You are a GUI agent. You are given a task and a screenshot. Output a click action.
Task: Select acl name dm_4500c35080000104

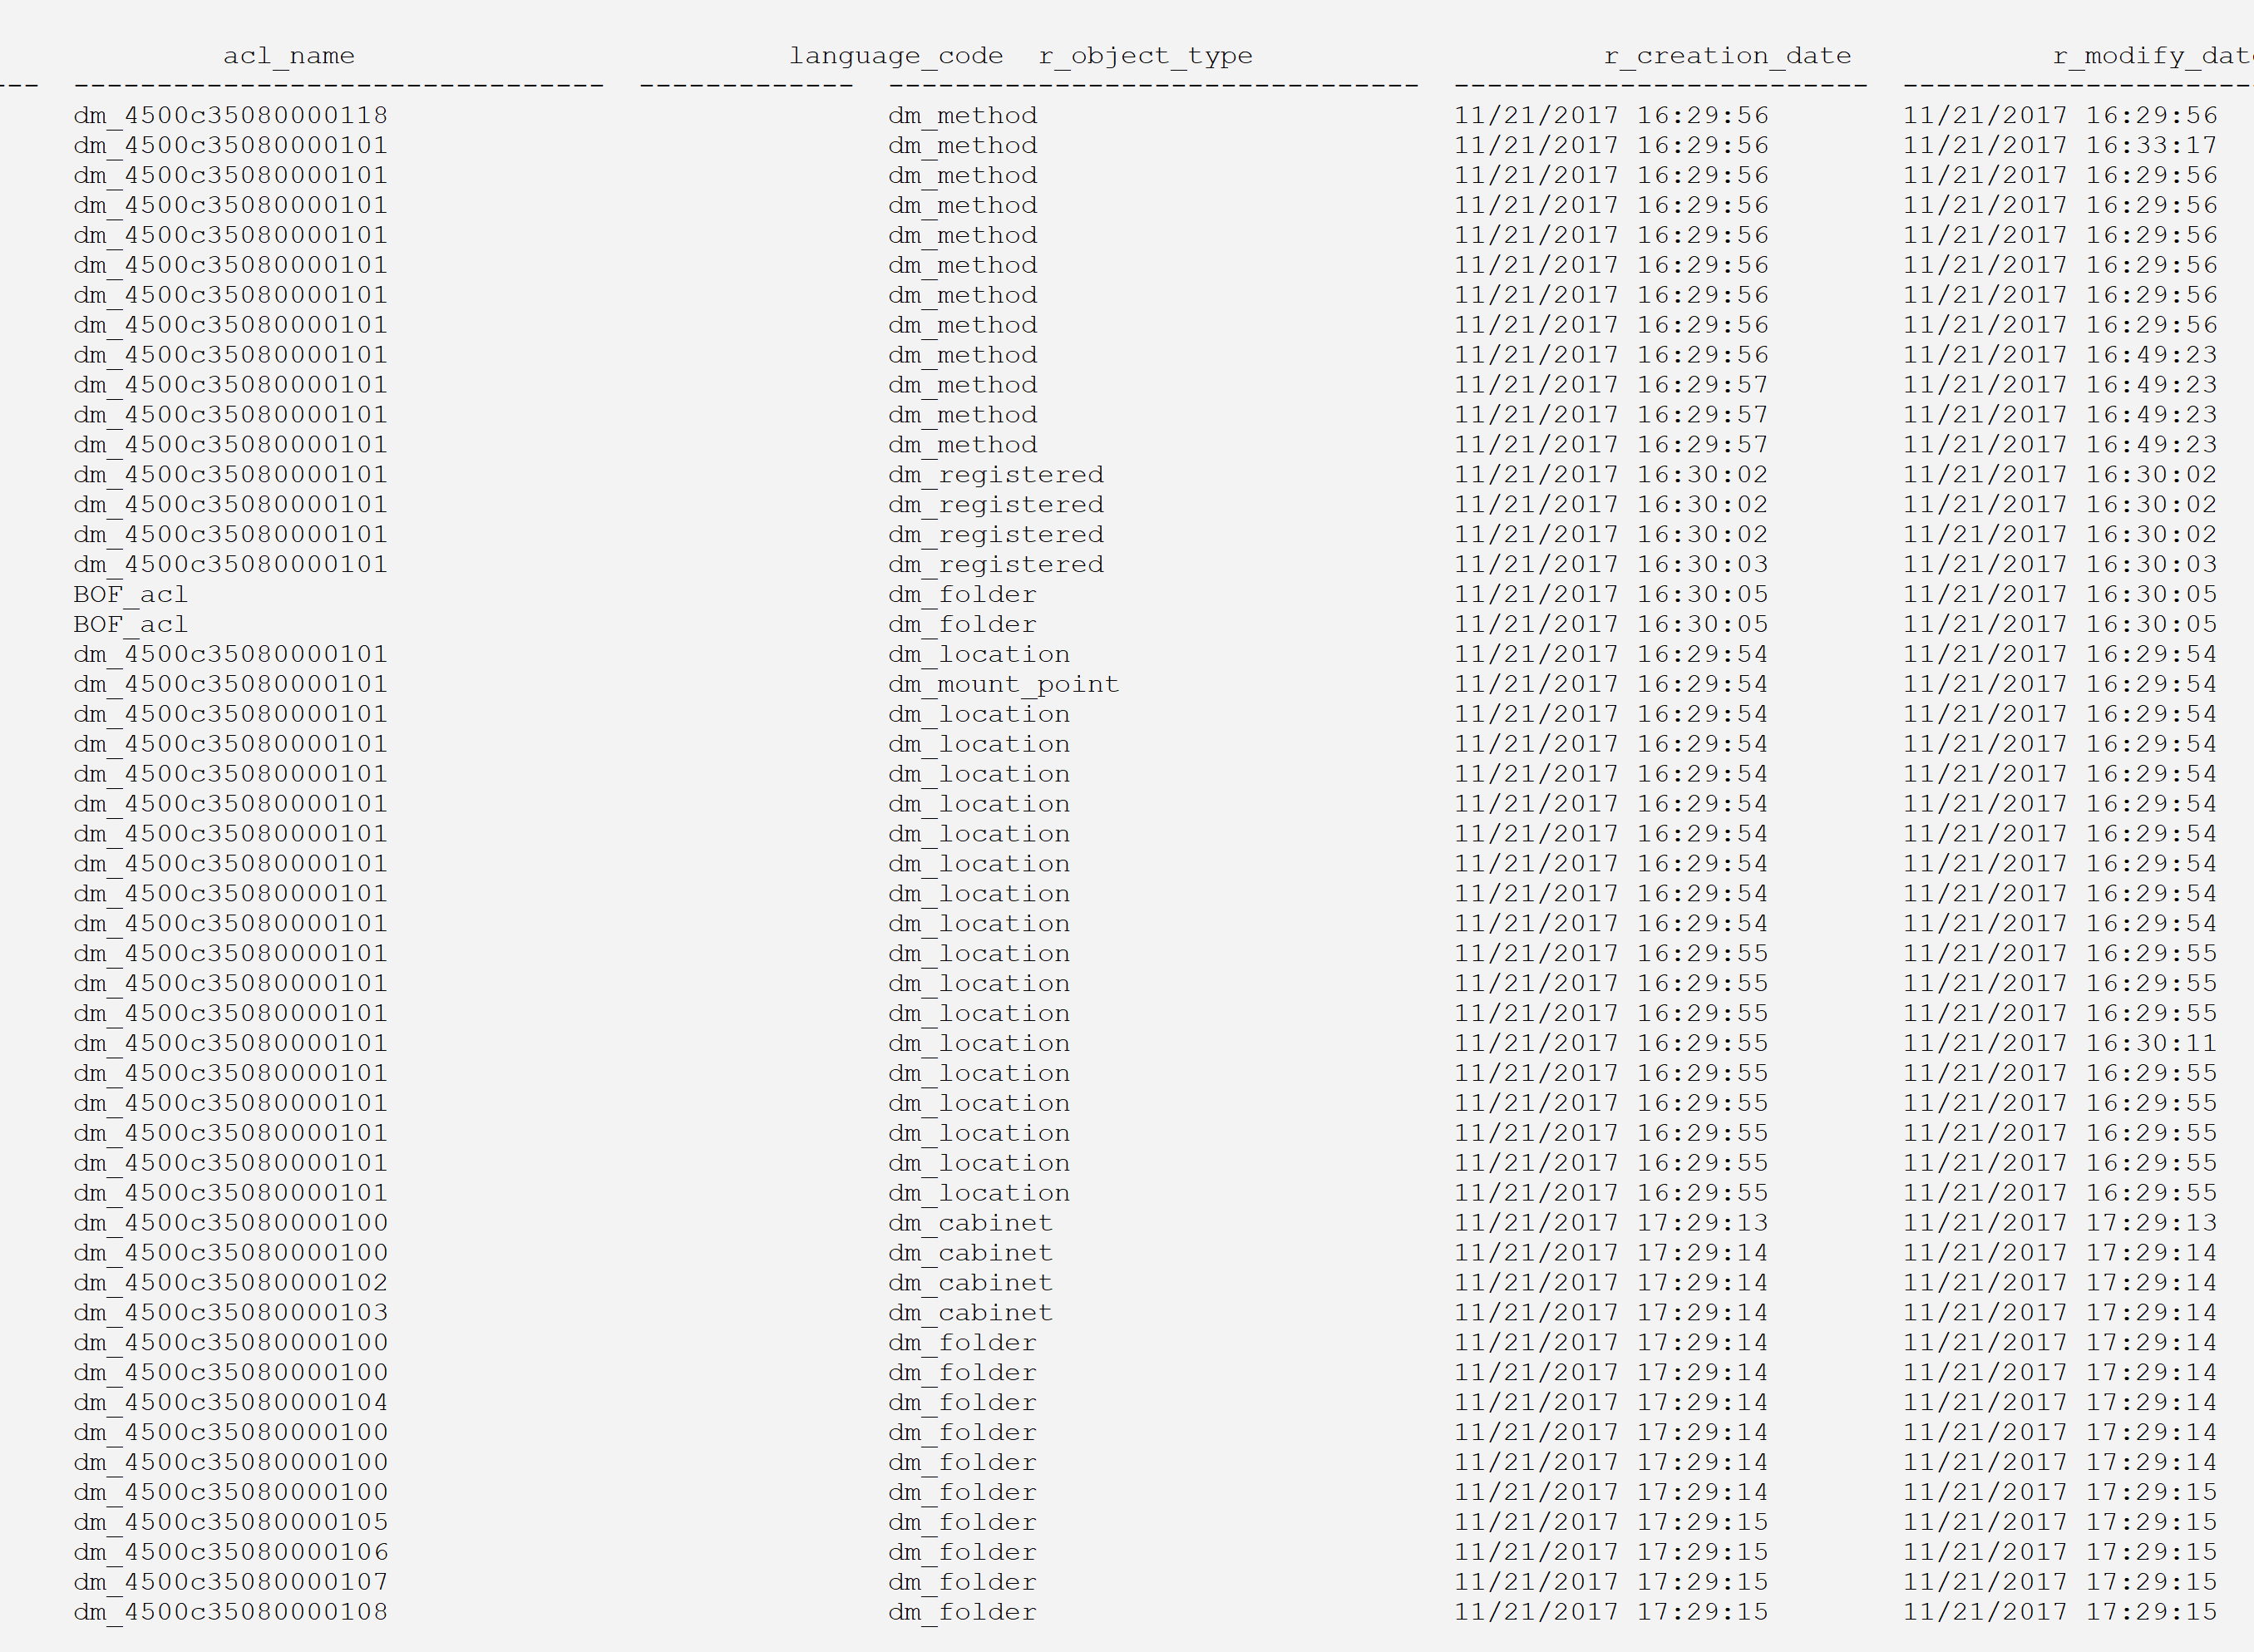coord(231,1403)
